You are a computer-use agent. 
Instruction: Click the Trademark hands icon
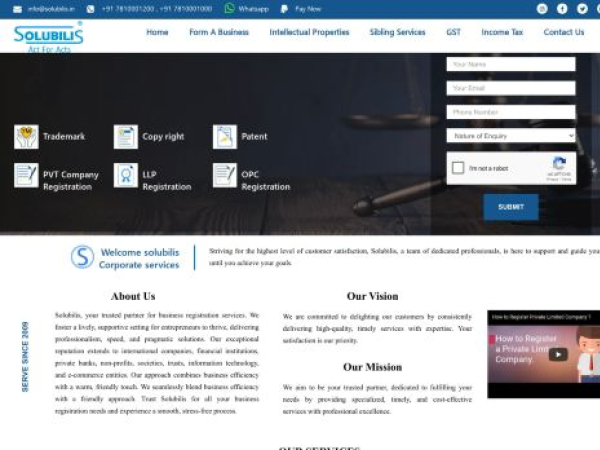26,137
